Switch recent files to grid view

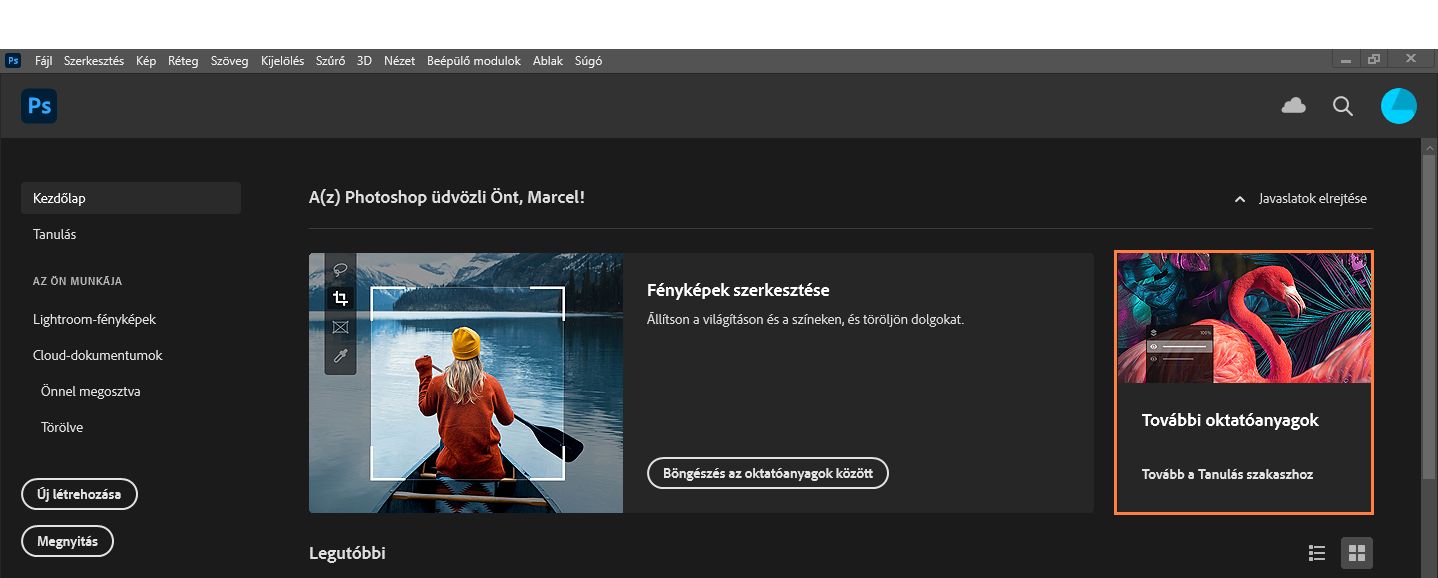(x=1357, y=552)
